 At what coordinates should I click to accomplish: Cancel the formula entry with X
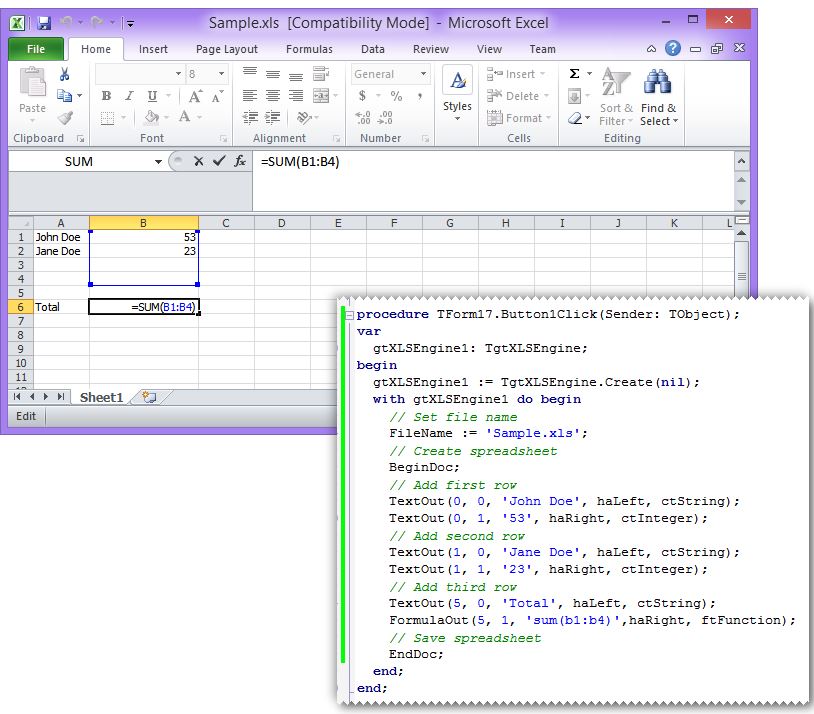coord(198,161)
